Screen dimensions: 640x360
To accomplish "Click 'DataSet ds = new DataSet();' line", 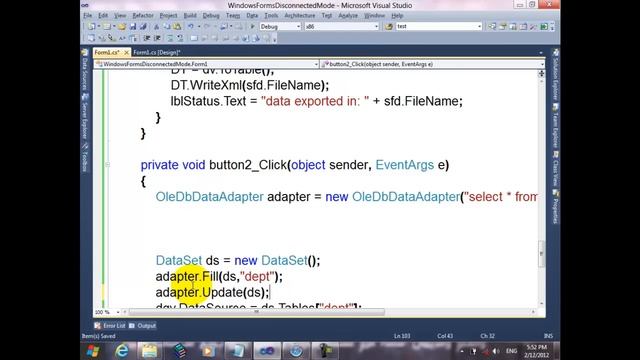I will tap(238, 260).
